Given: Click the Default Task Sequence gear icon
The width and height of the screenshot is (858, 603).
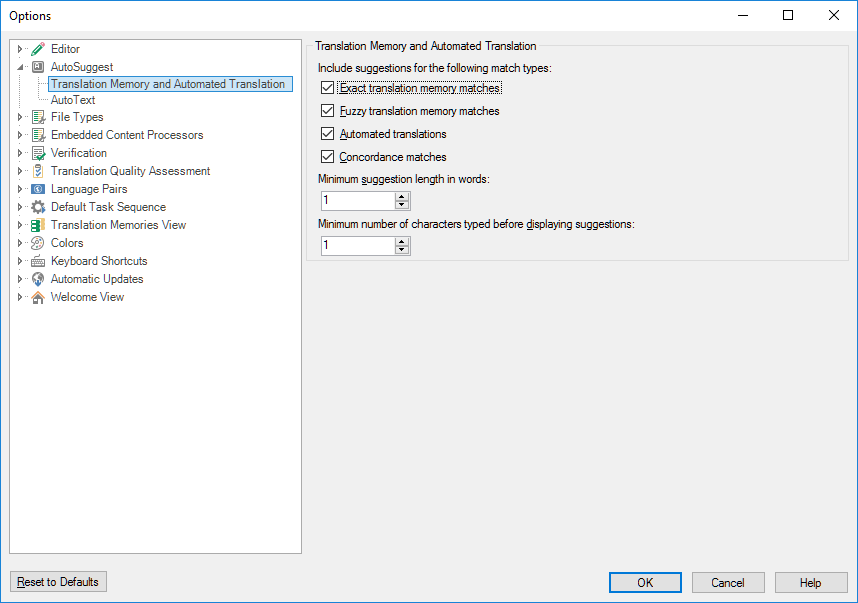Looking at the screenshot, I should (38, 207).
